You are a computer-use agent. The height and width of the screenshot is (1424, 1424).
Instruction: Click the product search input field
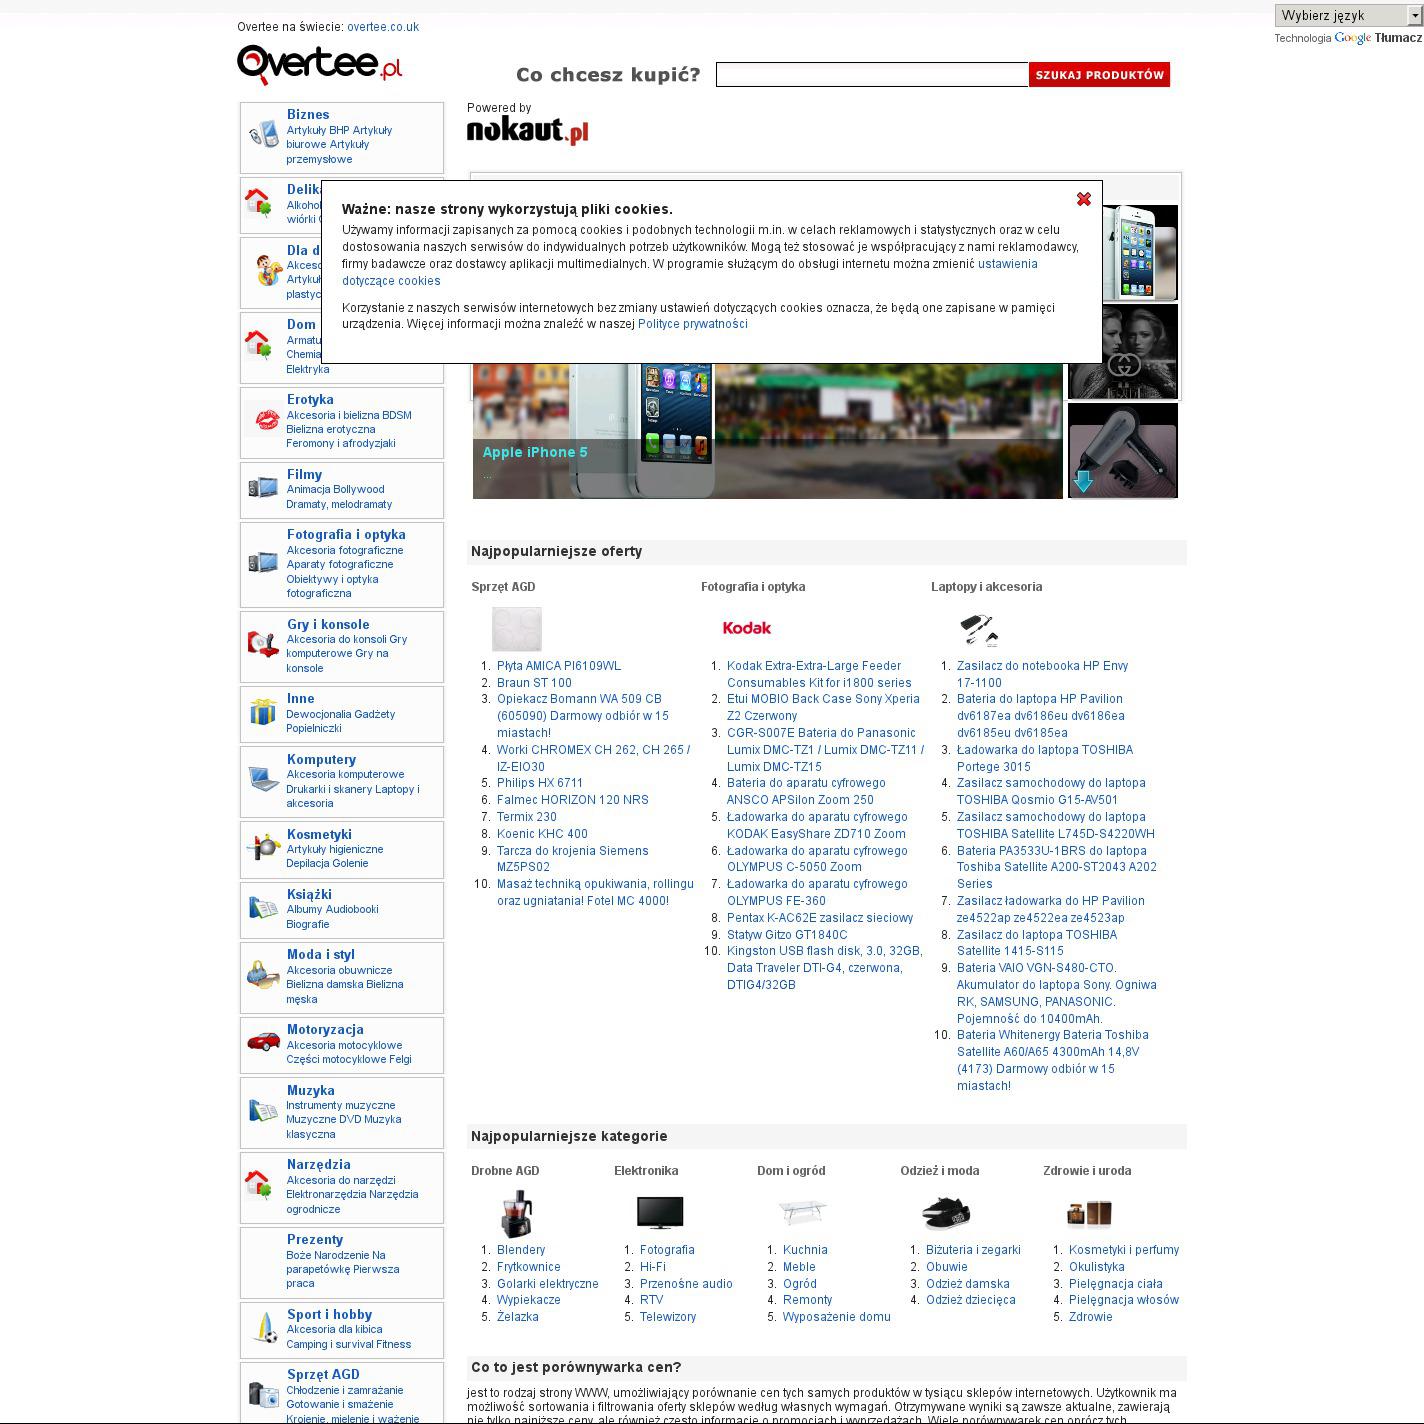[871, 75]
